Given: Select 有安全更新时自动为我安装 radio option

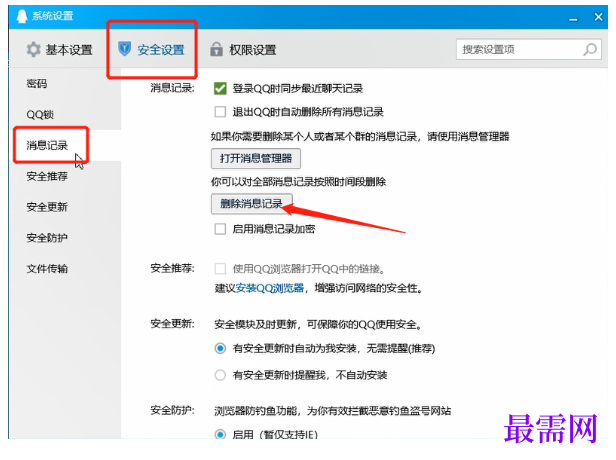Looking at the screenshot, I should tap(220, 348).
